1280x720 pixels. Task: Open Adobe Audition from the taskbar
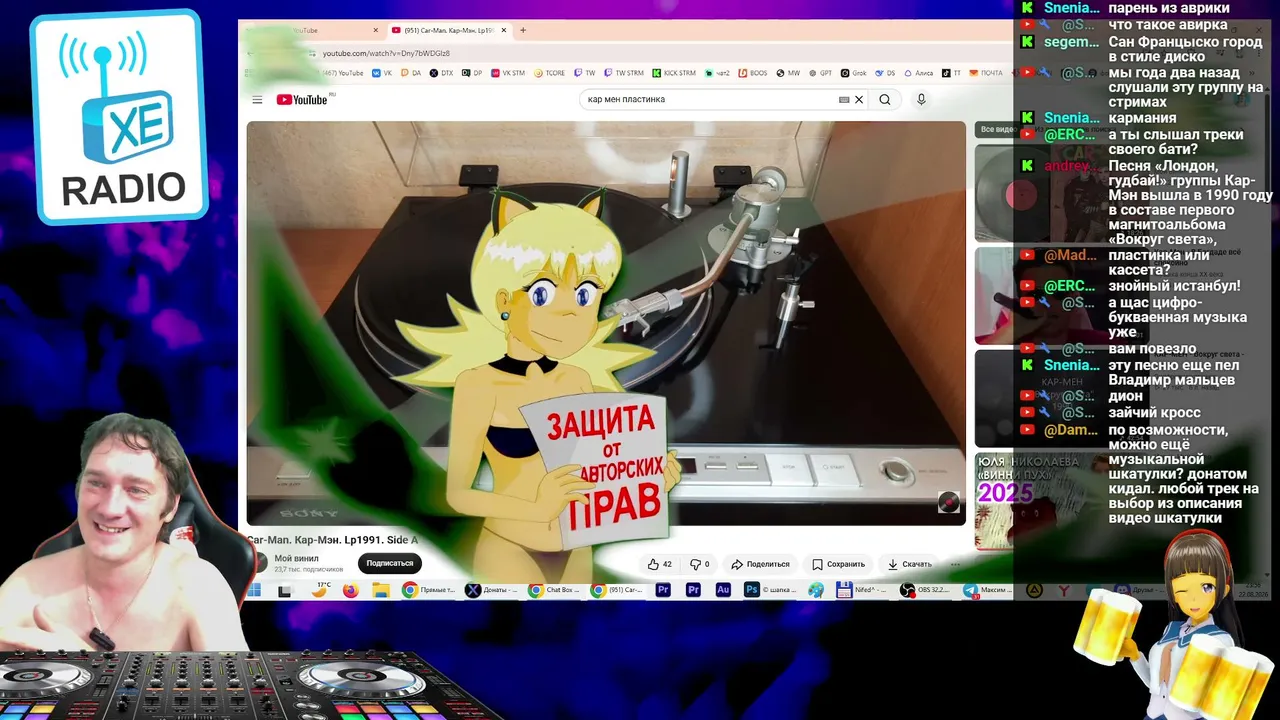[723, 590]
